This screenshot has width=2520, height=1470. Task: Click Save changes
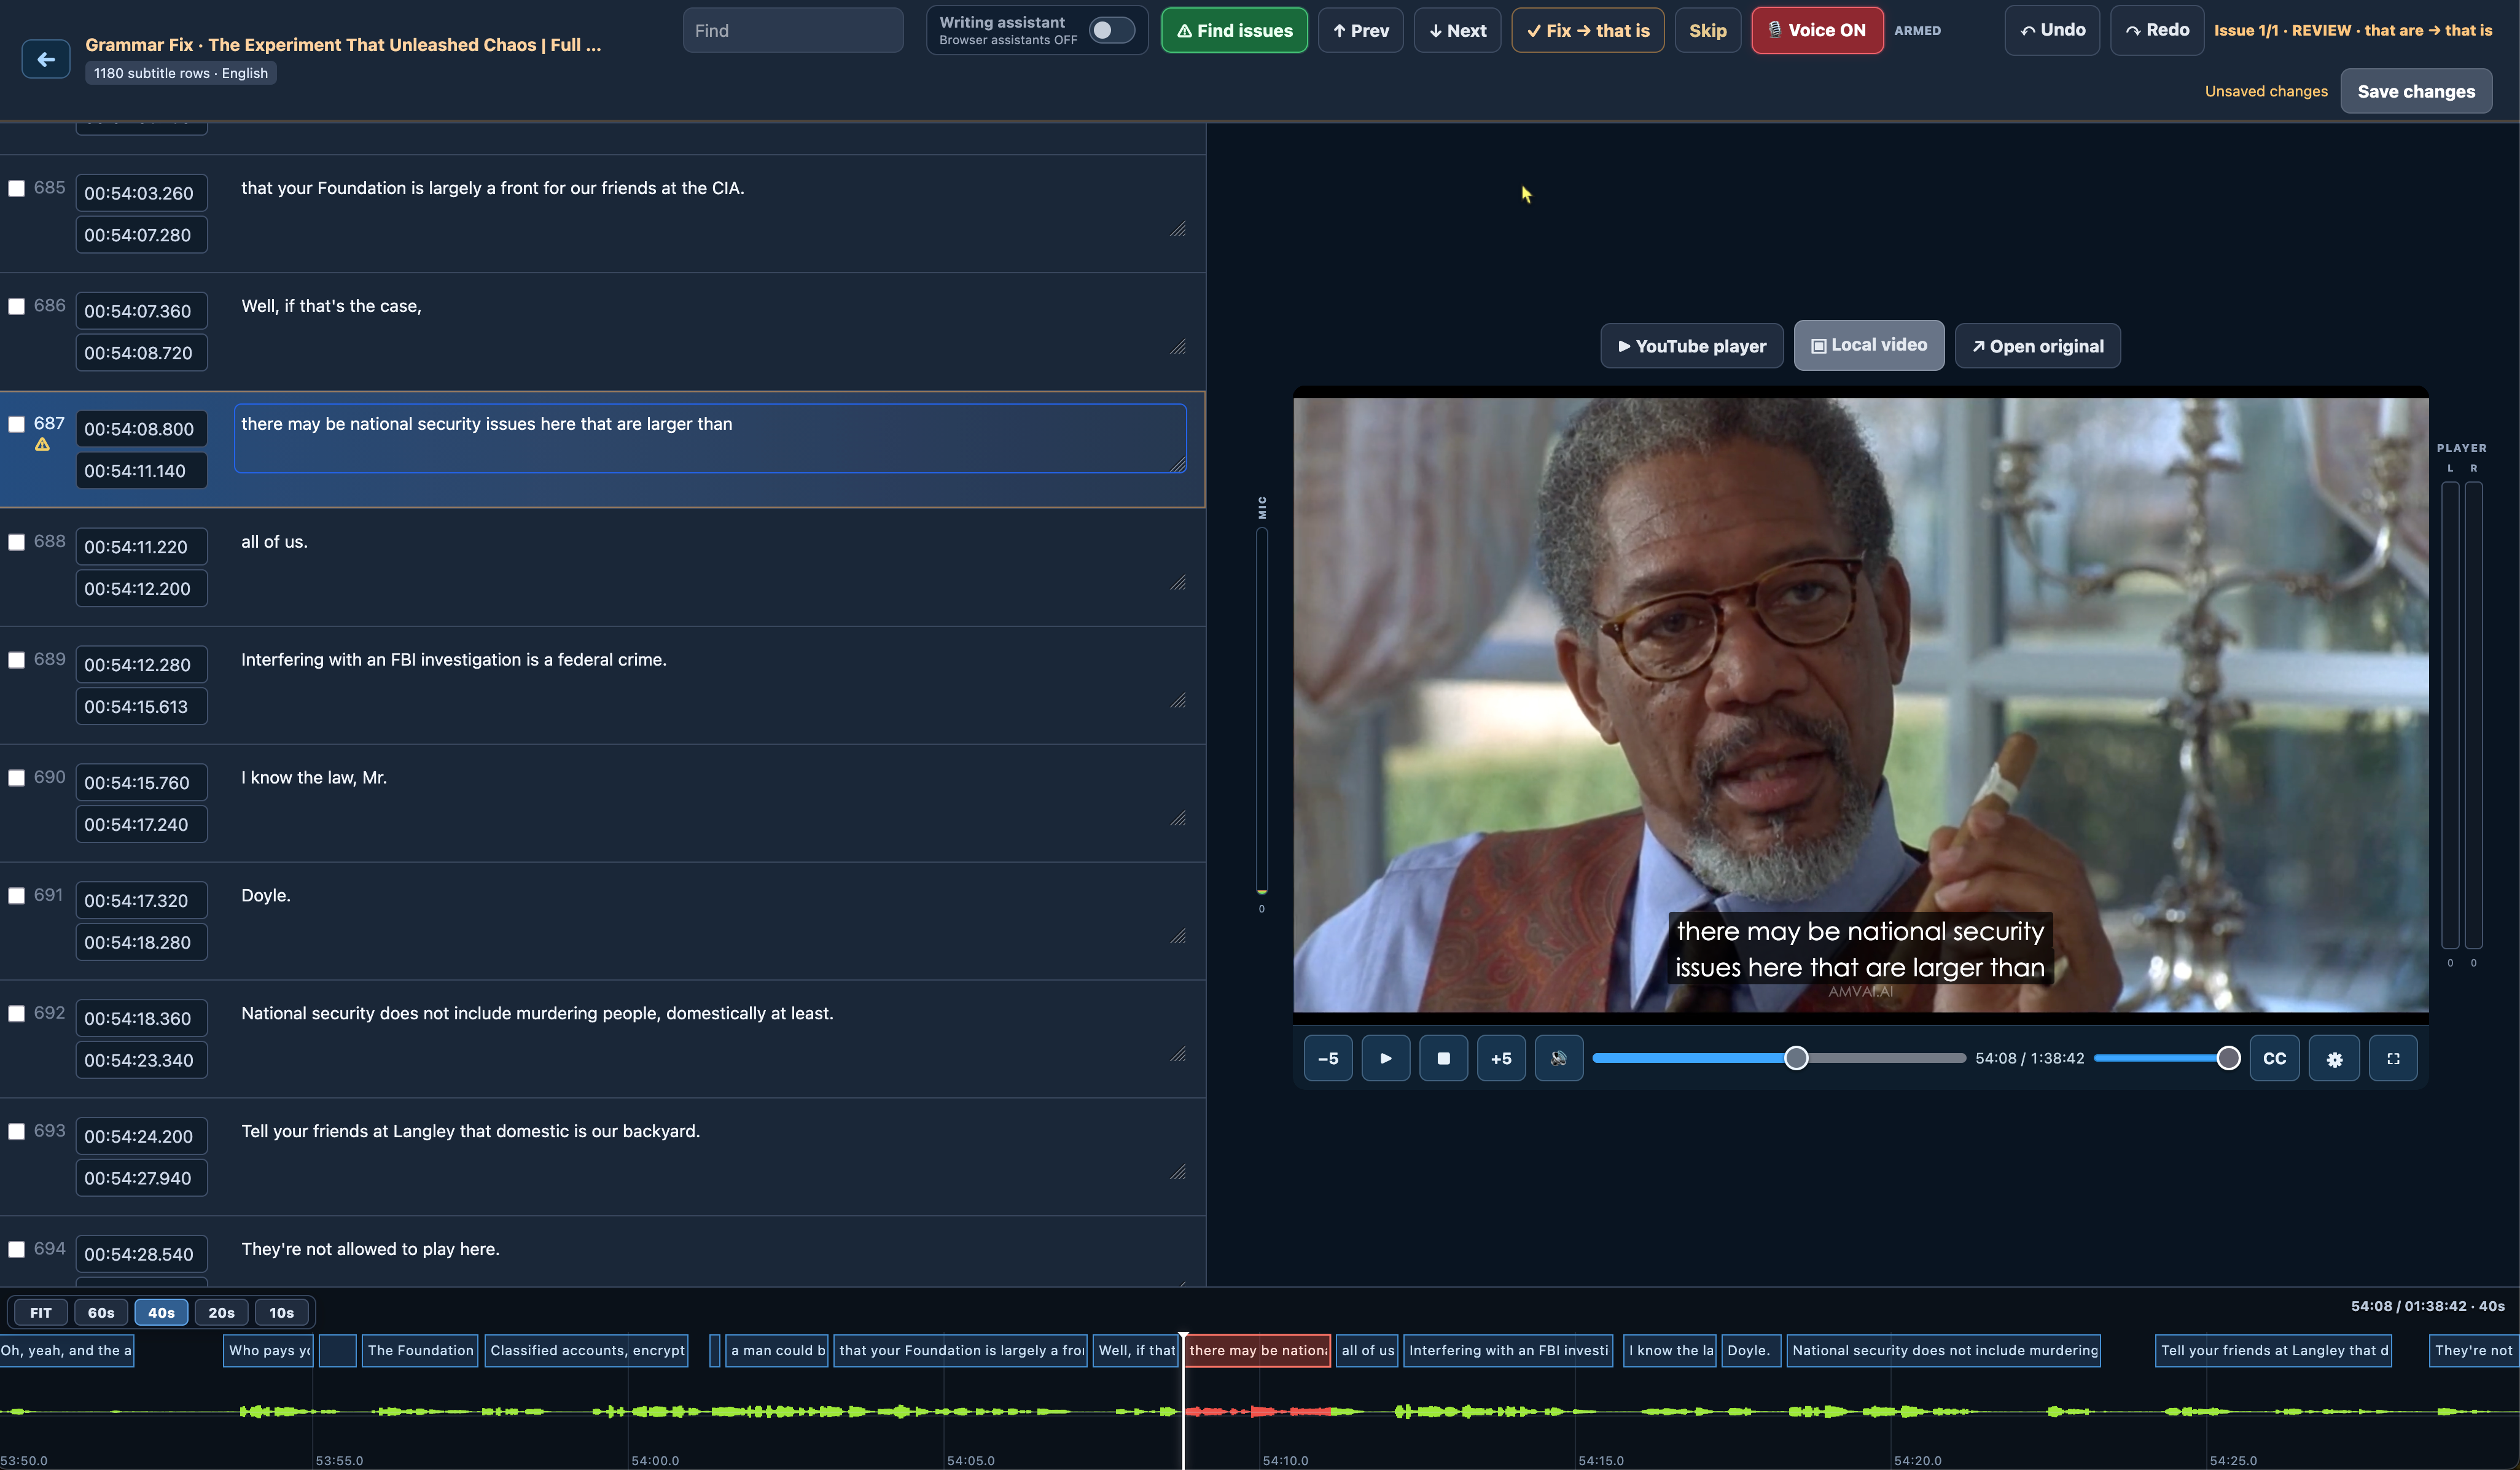tap(2416, 91)
